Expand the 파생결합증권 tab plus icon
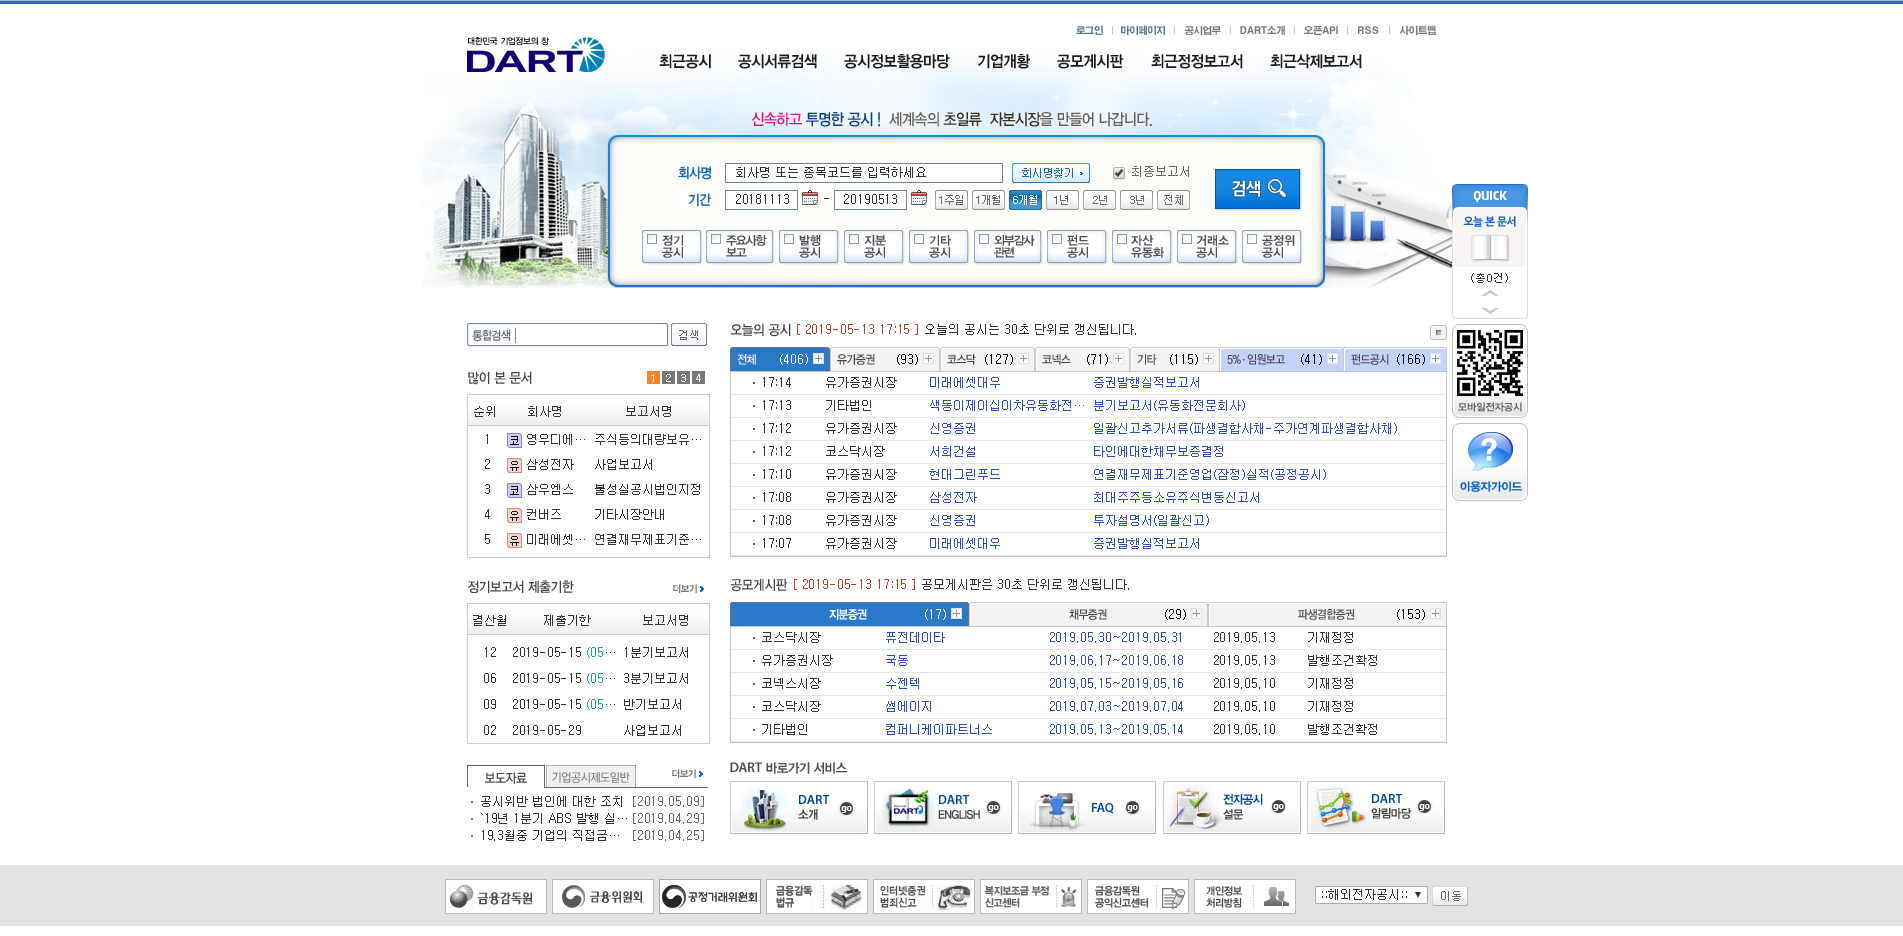This screenshot has width=1903, height=936. (1435, 614)
